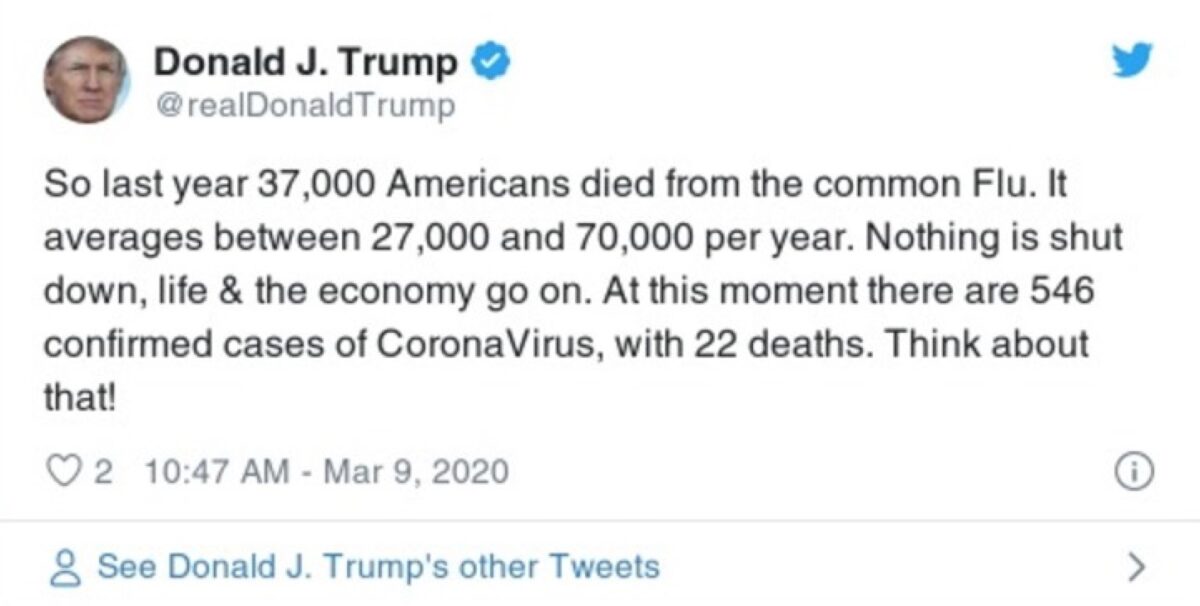Open the tweet info circle icon
1200x606 pixels.
click(1135, 470)
